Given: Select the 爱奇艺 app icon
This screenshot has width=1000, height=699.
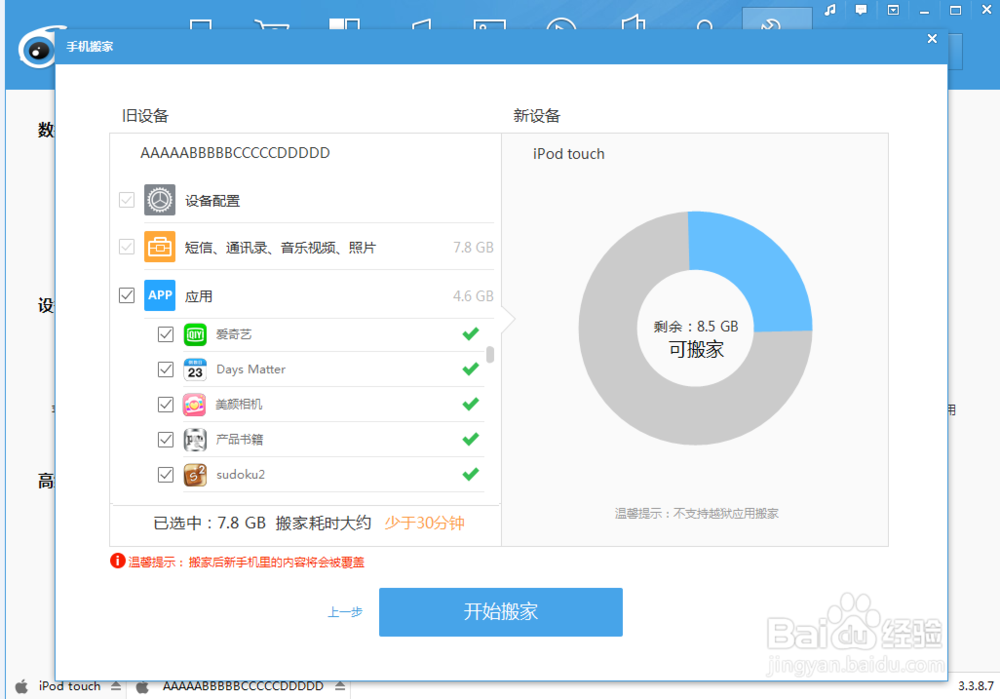Looking at the screenshot, I should click(x=196, y=334).
